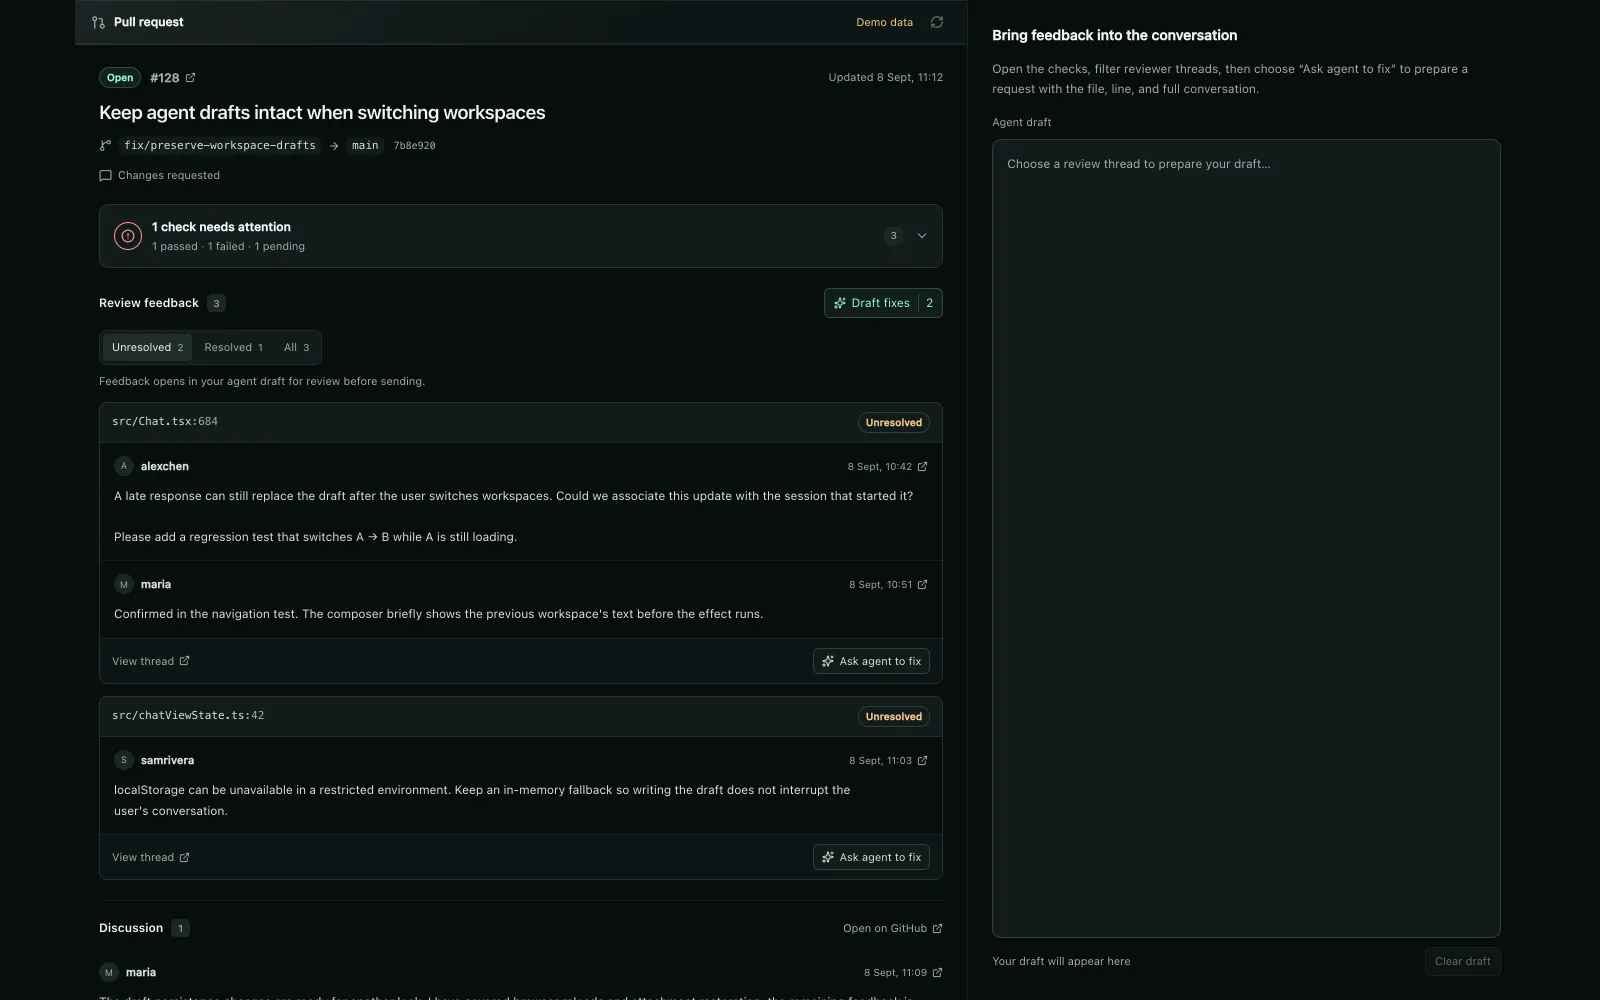Screen dimensions: 1600x1000
Task: Click Unresolved badge on chatViewState.ts thread
Action: pos(893,717)
